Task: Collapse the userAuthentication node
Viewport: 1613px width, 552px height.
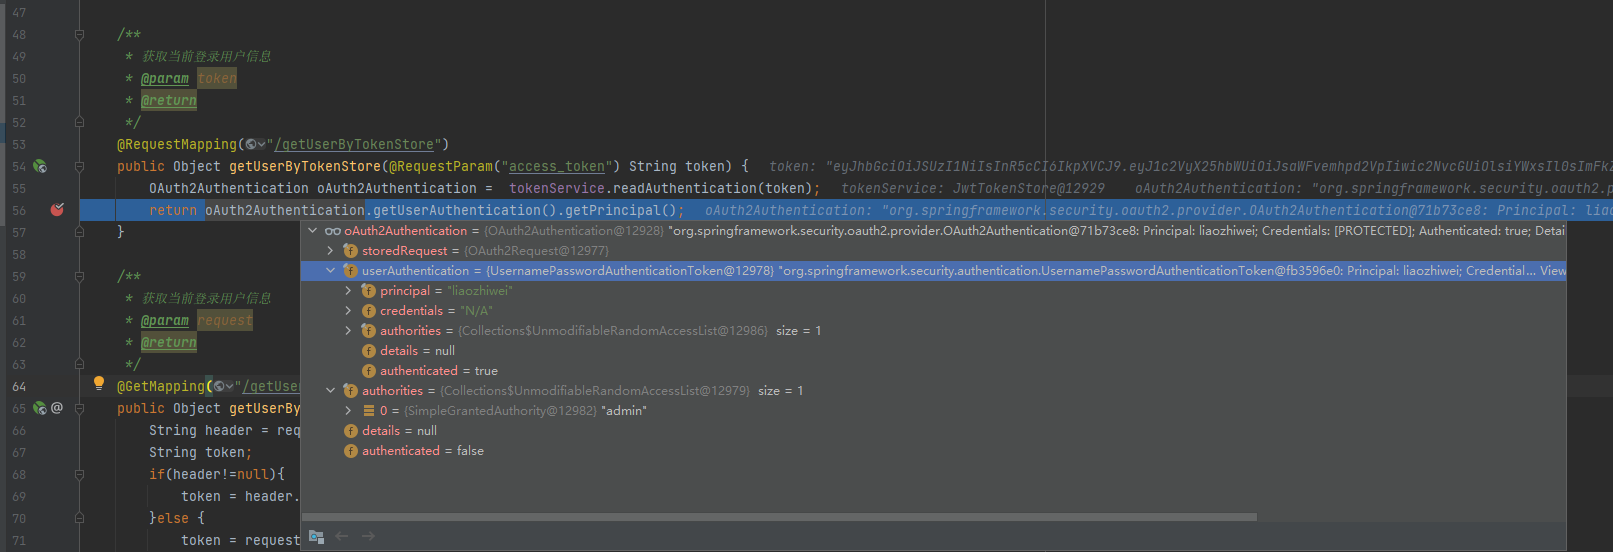Action: tap(330, 271)
